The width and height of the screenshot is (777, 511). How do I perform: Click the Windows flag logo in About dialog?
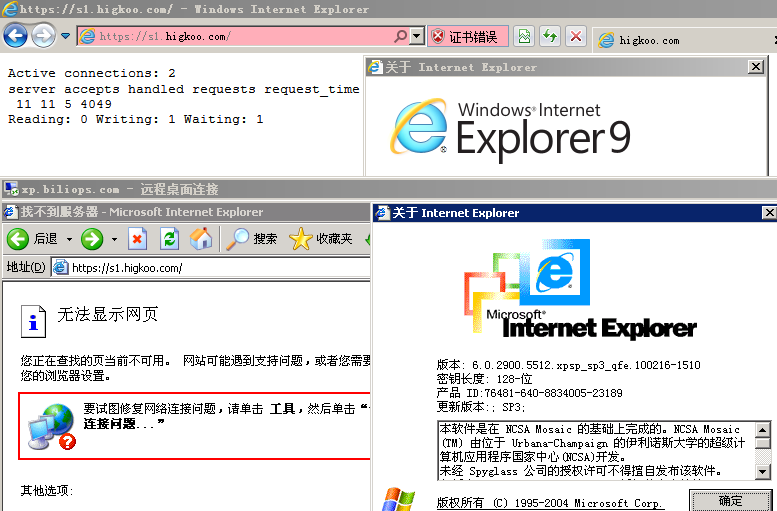399,499
